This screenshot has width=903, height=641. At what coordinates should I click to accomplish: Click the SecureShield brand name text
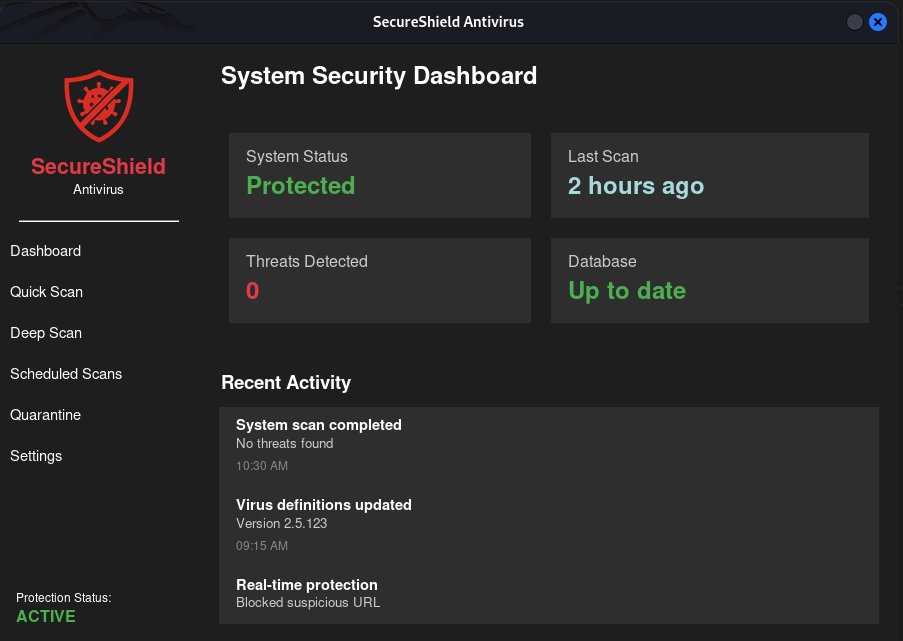[98, 166]
